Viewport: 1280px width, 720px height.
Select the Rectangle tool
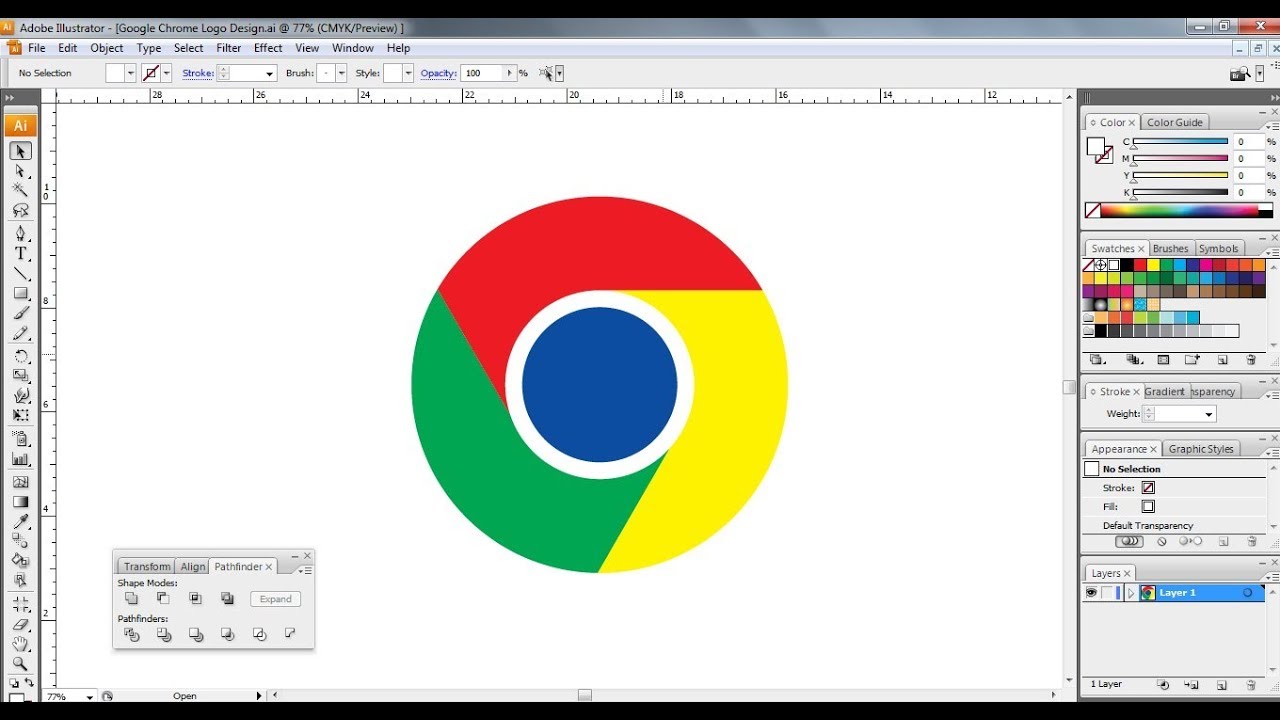click(x=20, y=293)
